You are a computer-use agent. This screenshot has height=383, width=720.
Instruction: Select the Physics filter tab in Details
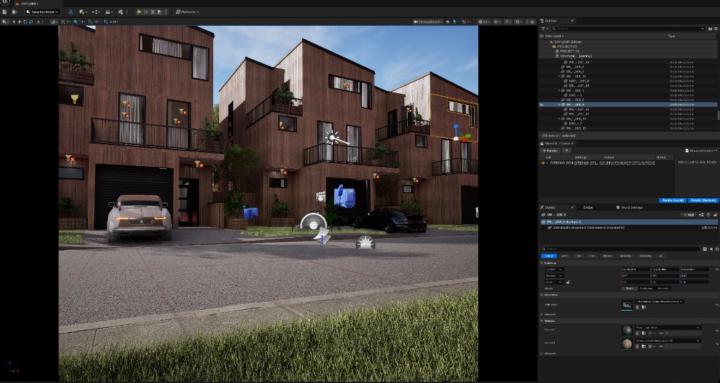[608, 256]
